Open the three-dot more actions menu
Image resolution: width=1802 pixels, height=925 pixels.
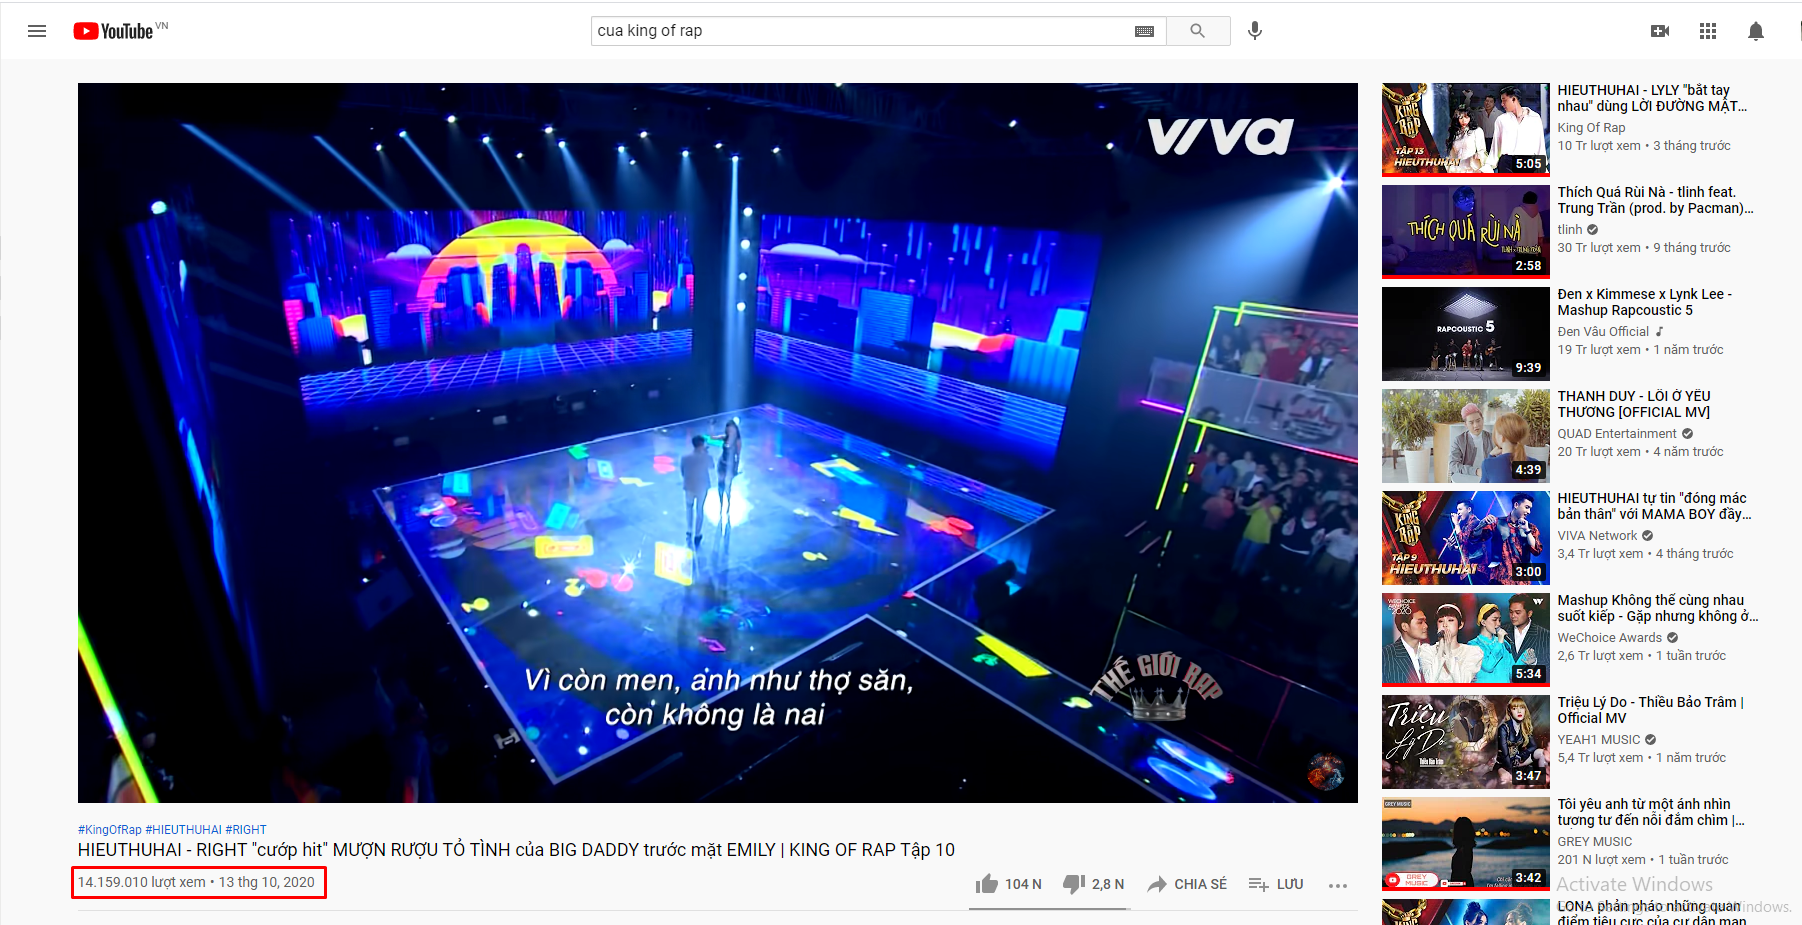(1338, 885)
